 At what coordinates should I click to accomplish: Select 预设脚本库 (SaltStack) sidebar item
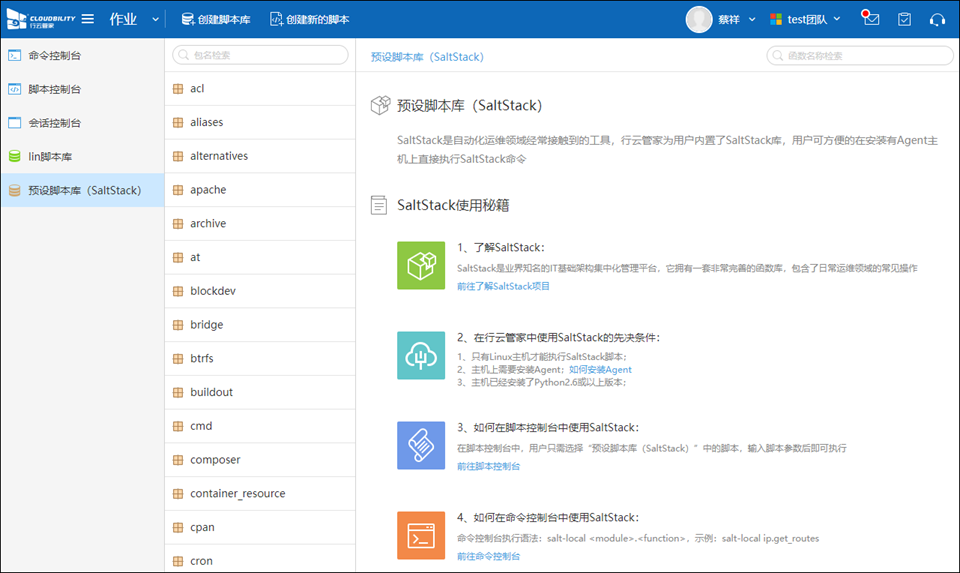click(x=83, y=190)
